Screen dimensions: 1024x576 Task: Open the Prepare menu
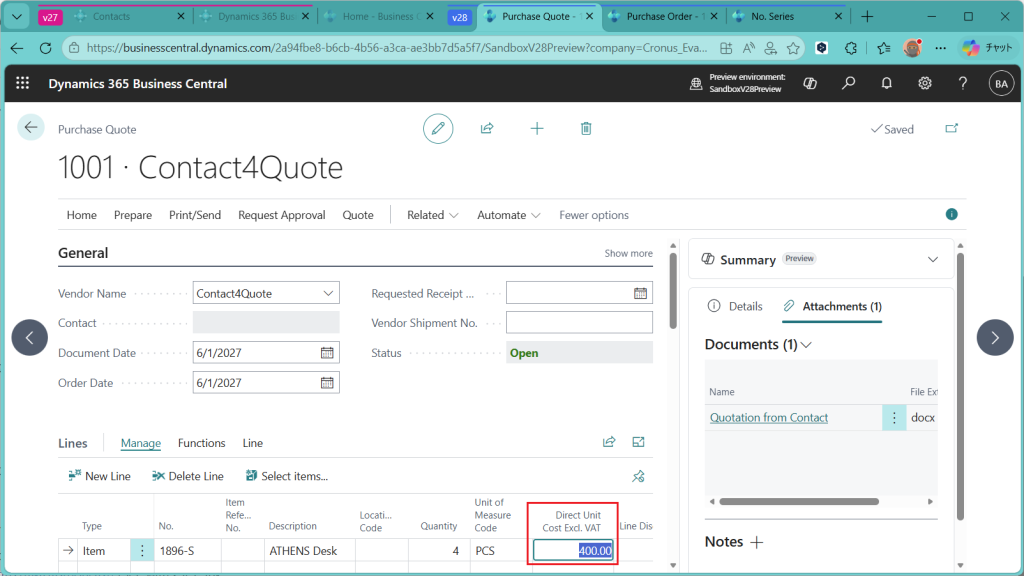[x=133, y=215]
